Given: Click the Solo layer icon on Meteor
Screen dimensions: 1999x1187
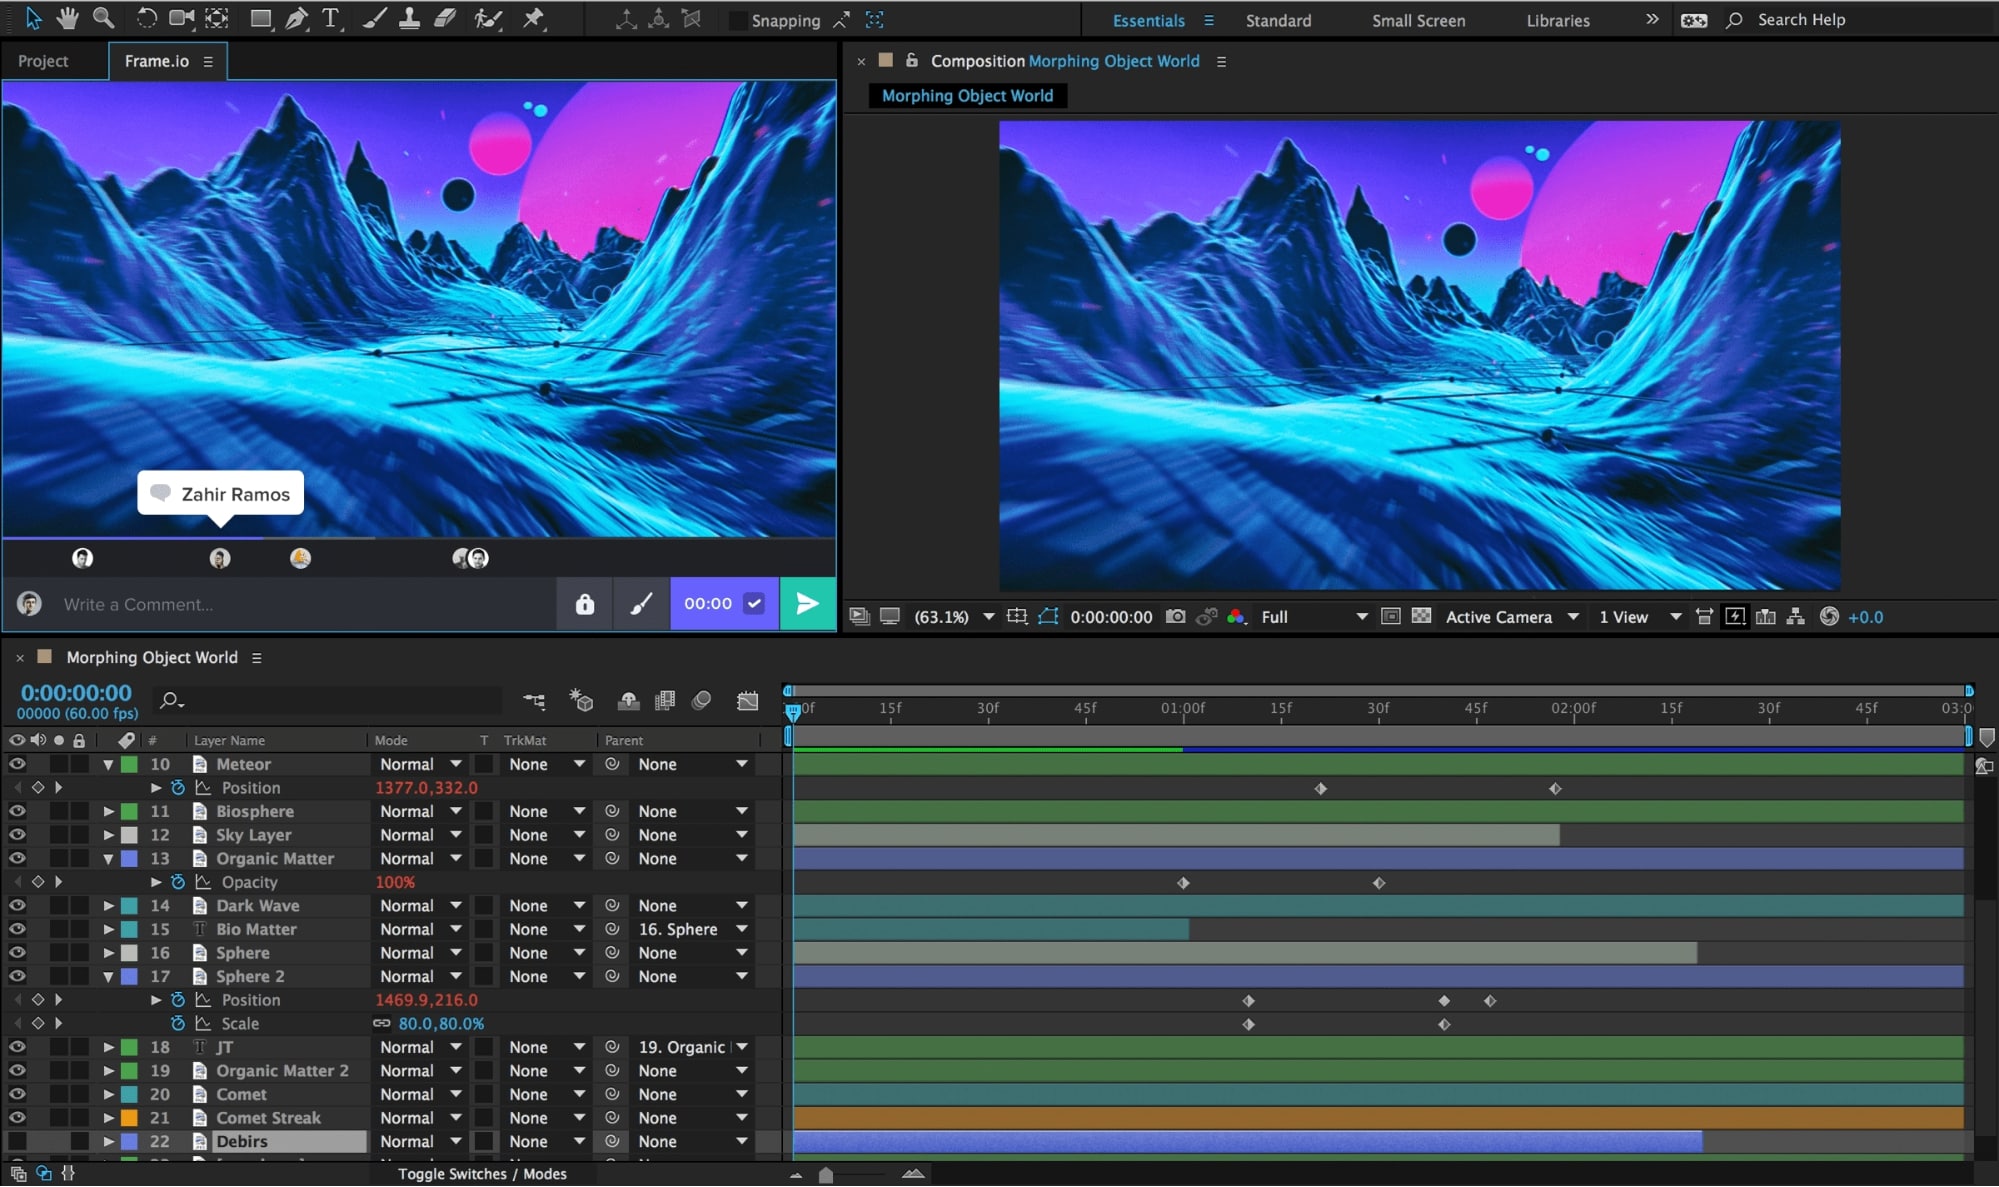Looking at the screenshot, I should tap(58, 763).
